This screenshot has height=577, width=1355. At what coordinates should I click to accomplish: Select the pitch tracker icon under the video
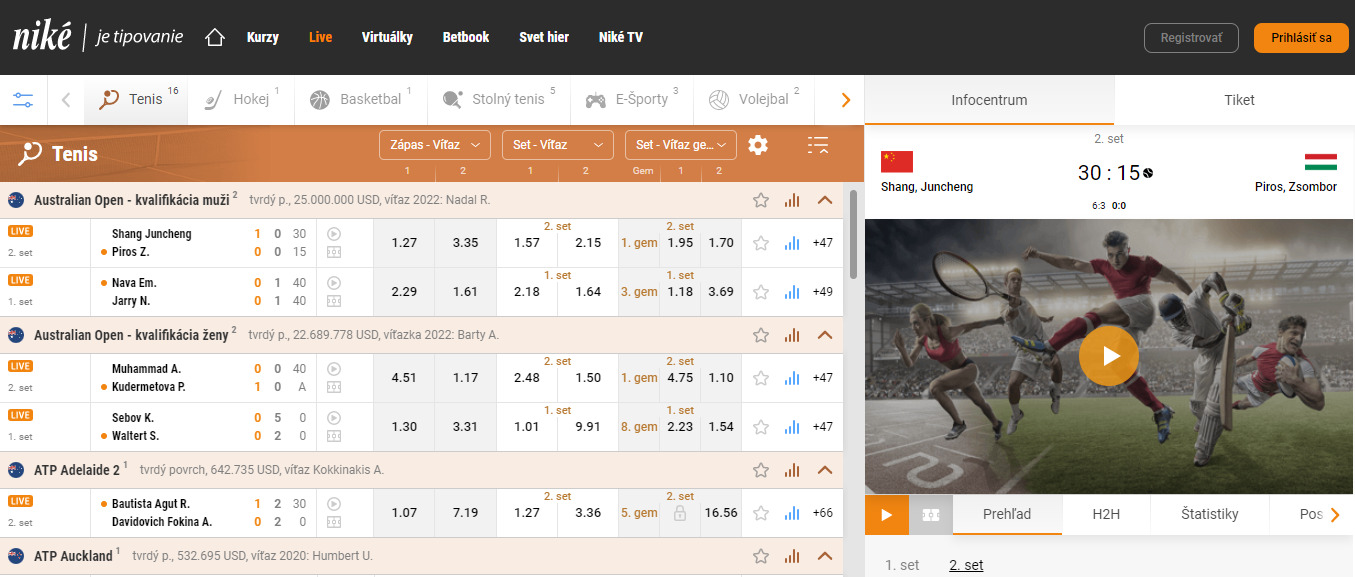[x=931, y=515]
